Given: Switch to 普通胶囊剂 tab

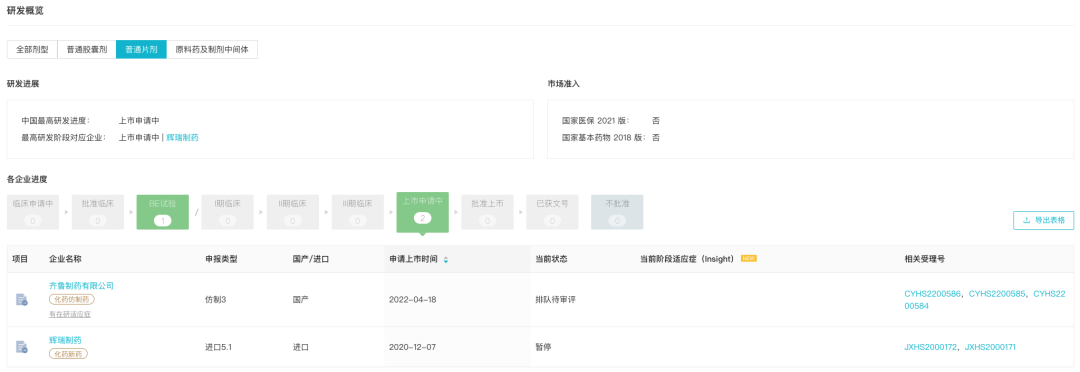Looking at the screenshot, I should [87, 50].
